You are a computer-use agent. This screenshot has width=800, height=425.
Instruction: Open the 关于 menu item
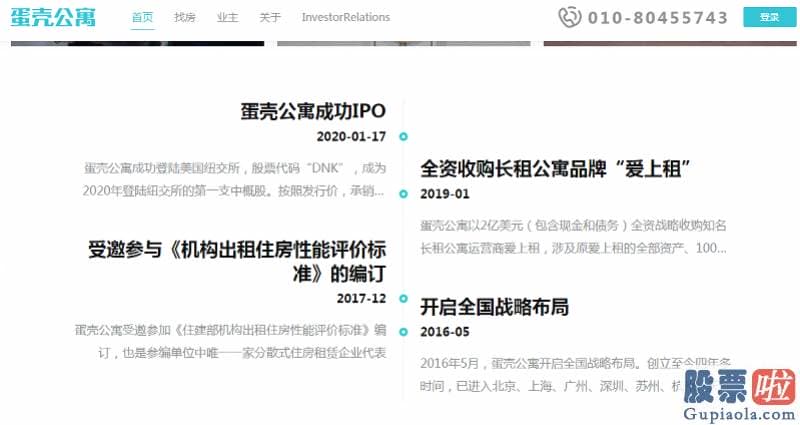[x=270, y=17]
